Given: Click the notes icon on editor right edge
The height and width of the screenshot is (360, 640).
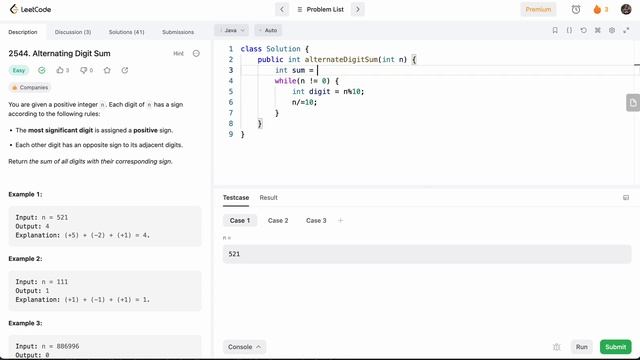Looking at the screenshot, I should pos(633,103).
